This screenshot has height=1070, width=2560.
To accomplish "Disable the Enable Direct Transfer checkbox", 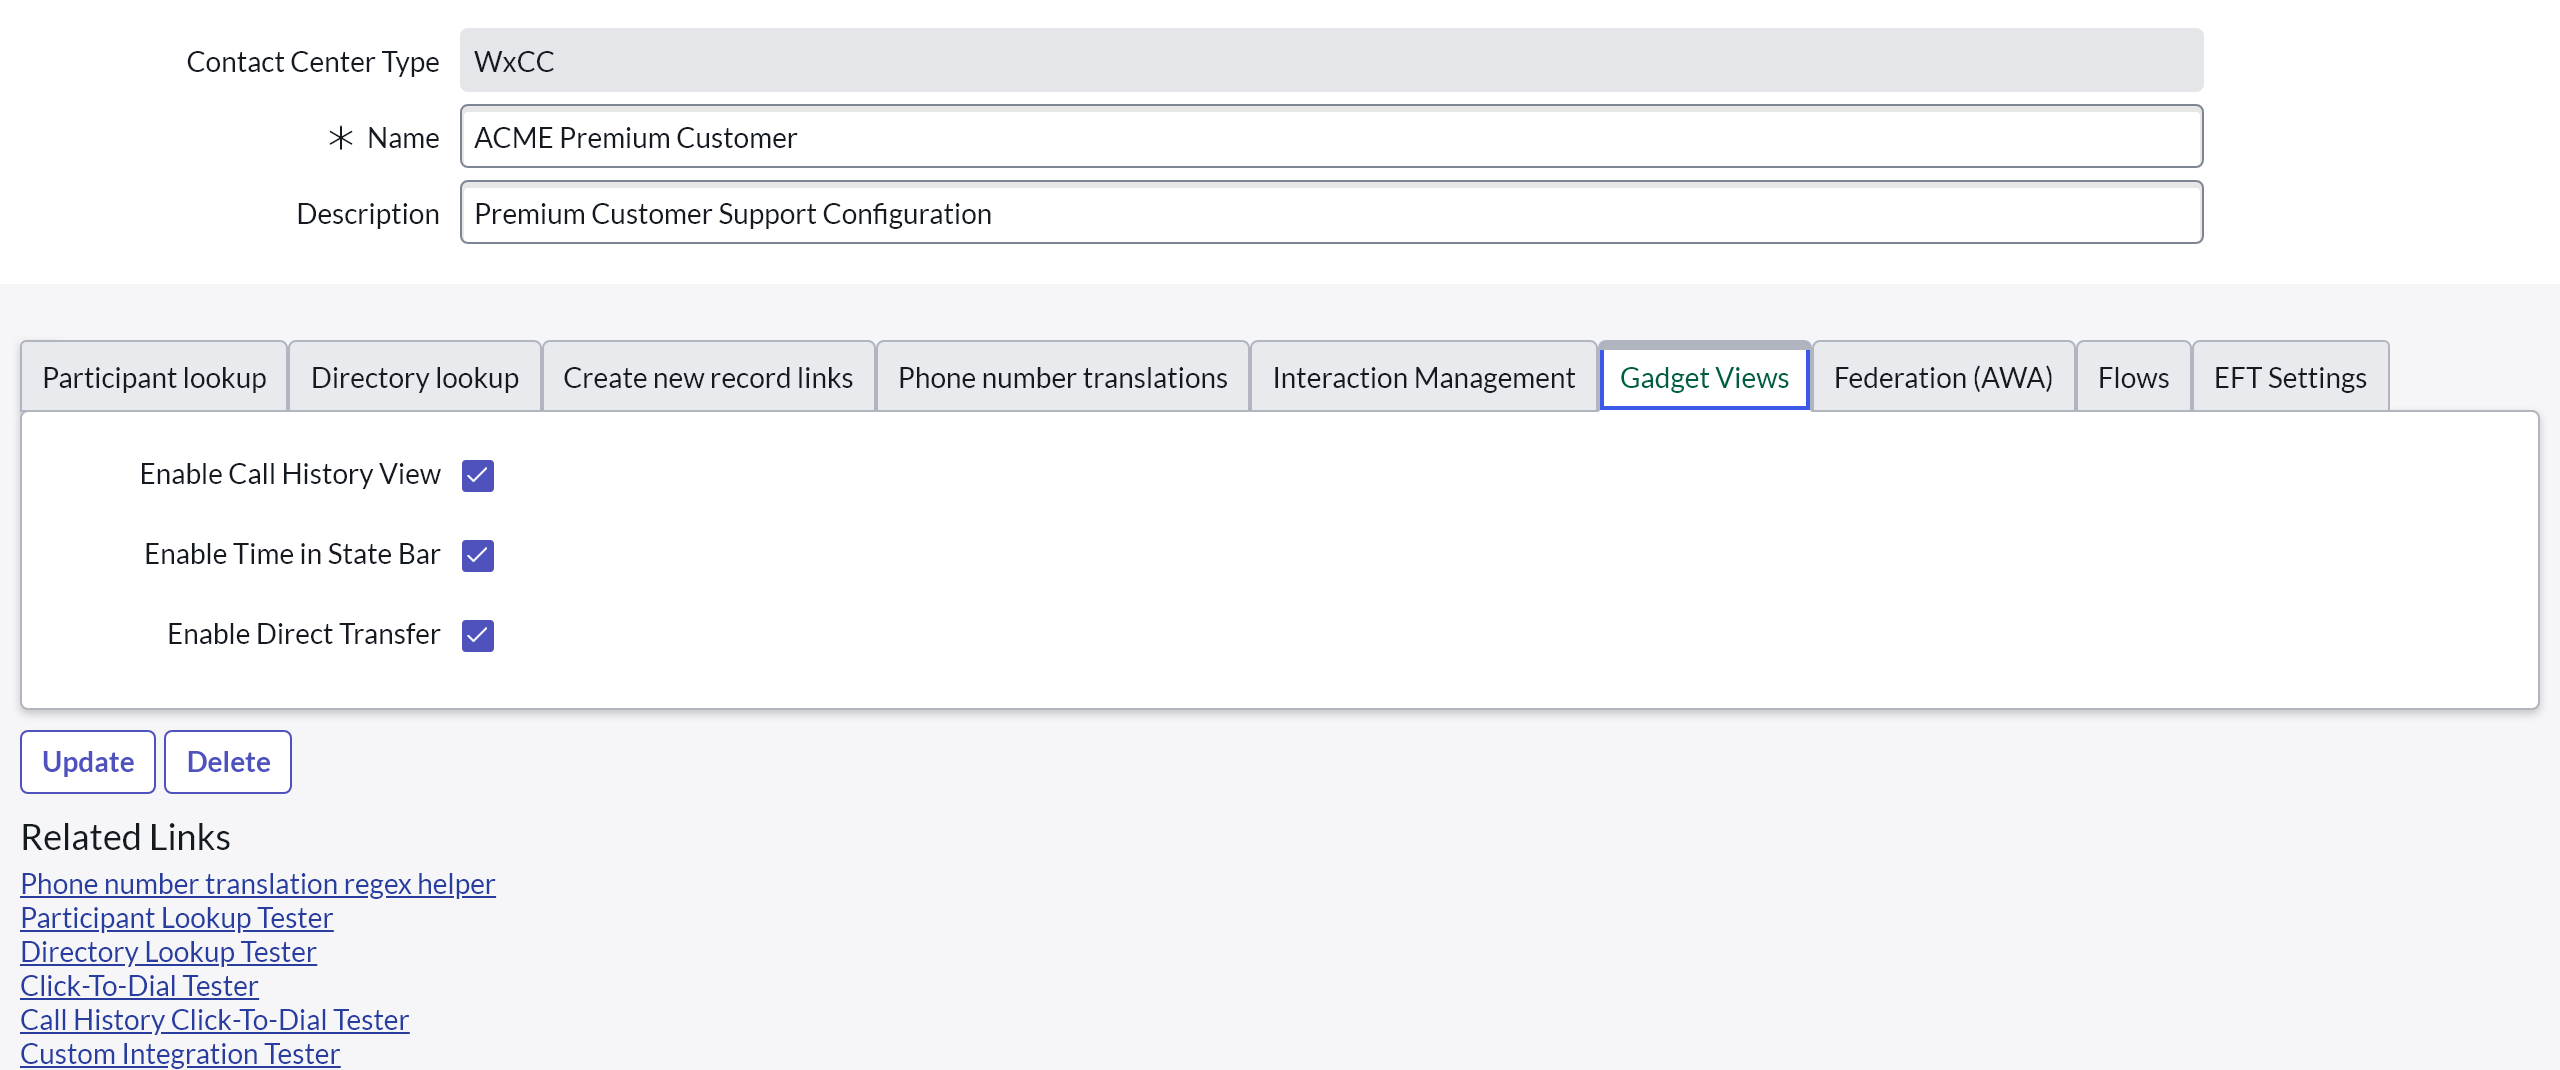I will click(x=478, y=635).
